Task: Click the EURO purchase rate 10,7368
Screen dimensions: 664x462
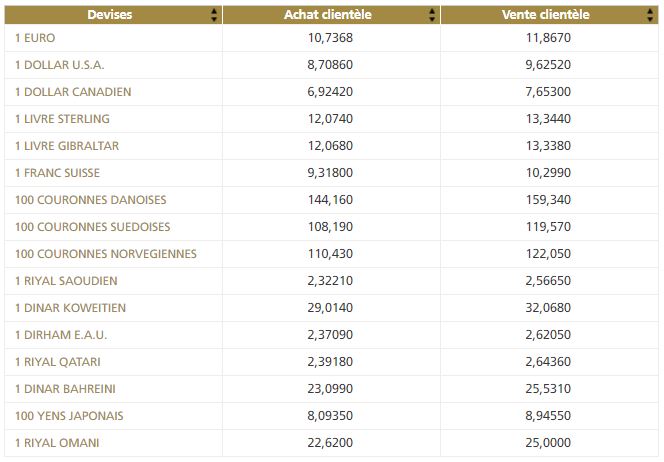Action: (331, 38)
